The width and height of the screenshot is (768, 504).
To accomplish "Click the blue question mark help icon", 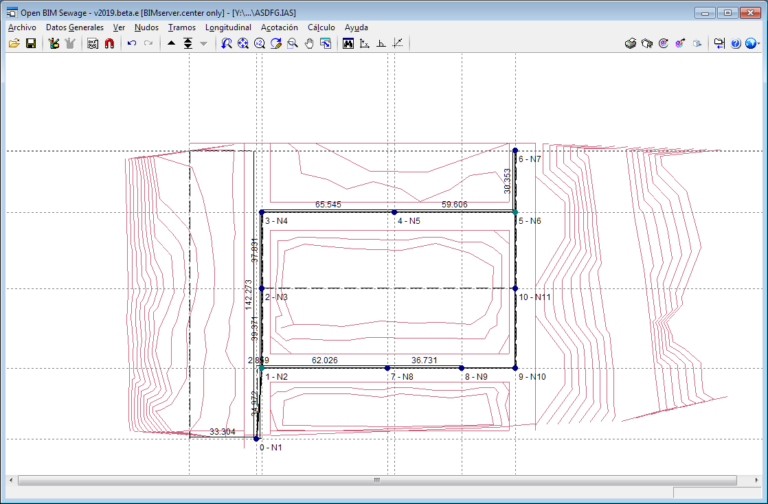I will click(x=735, y=44).
